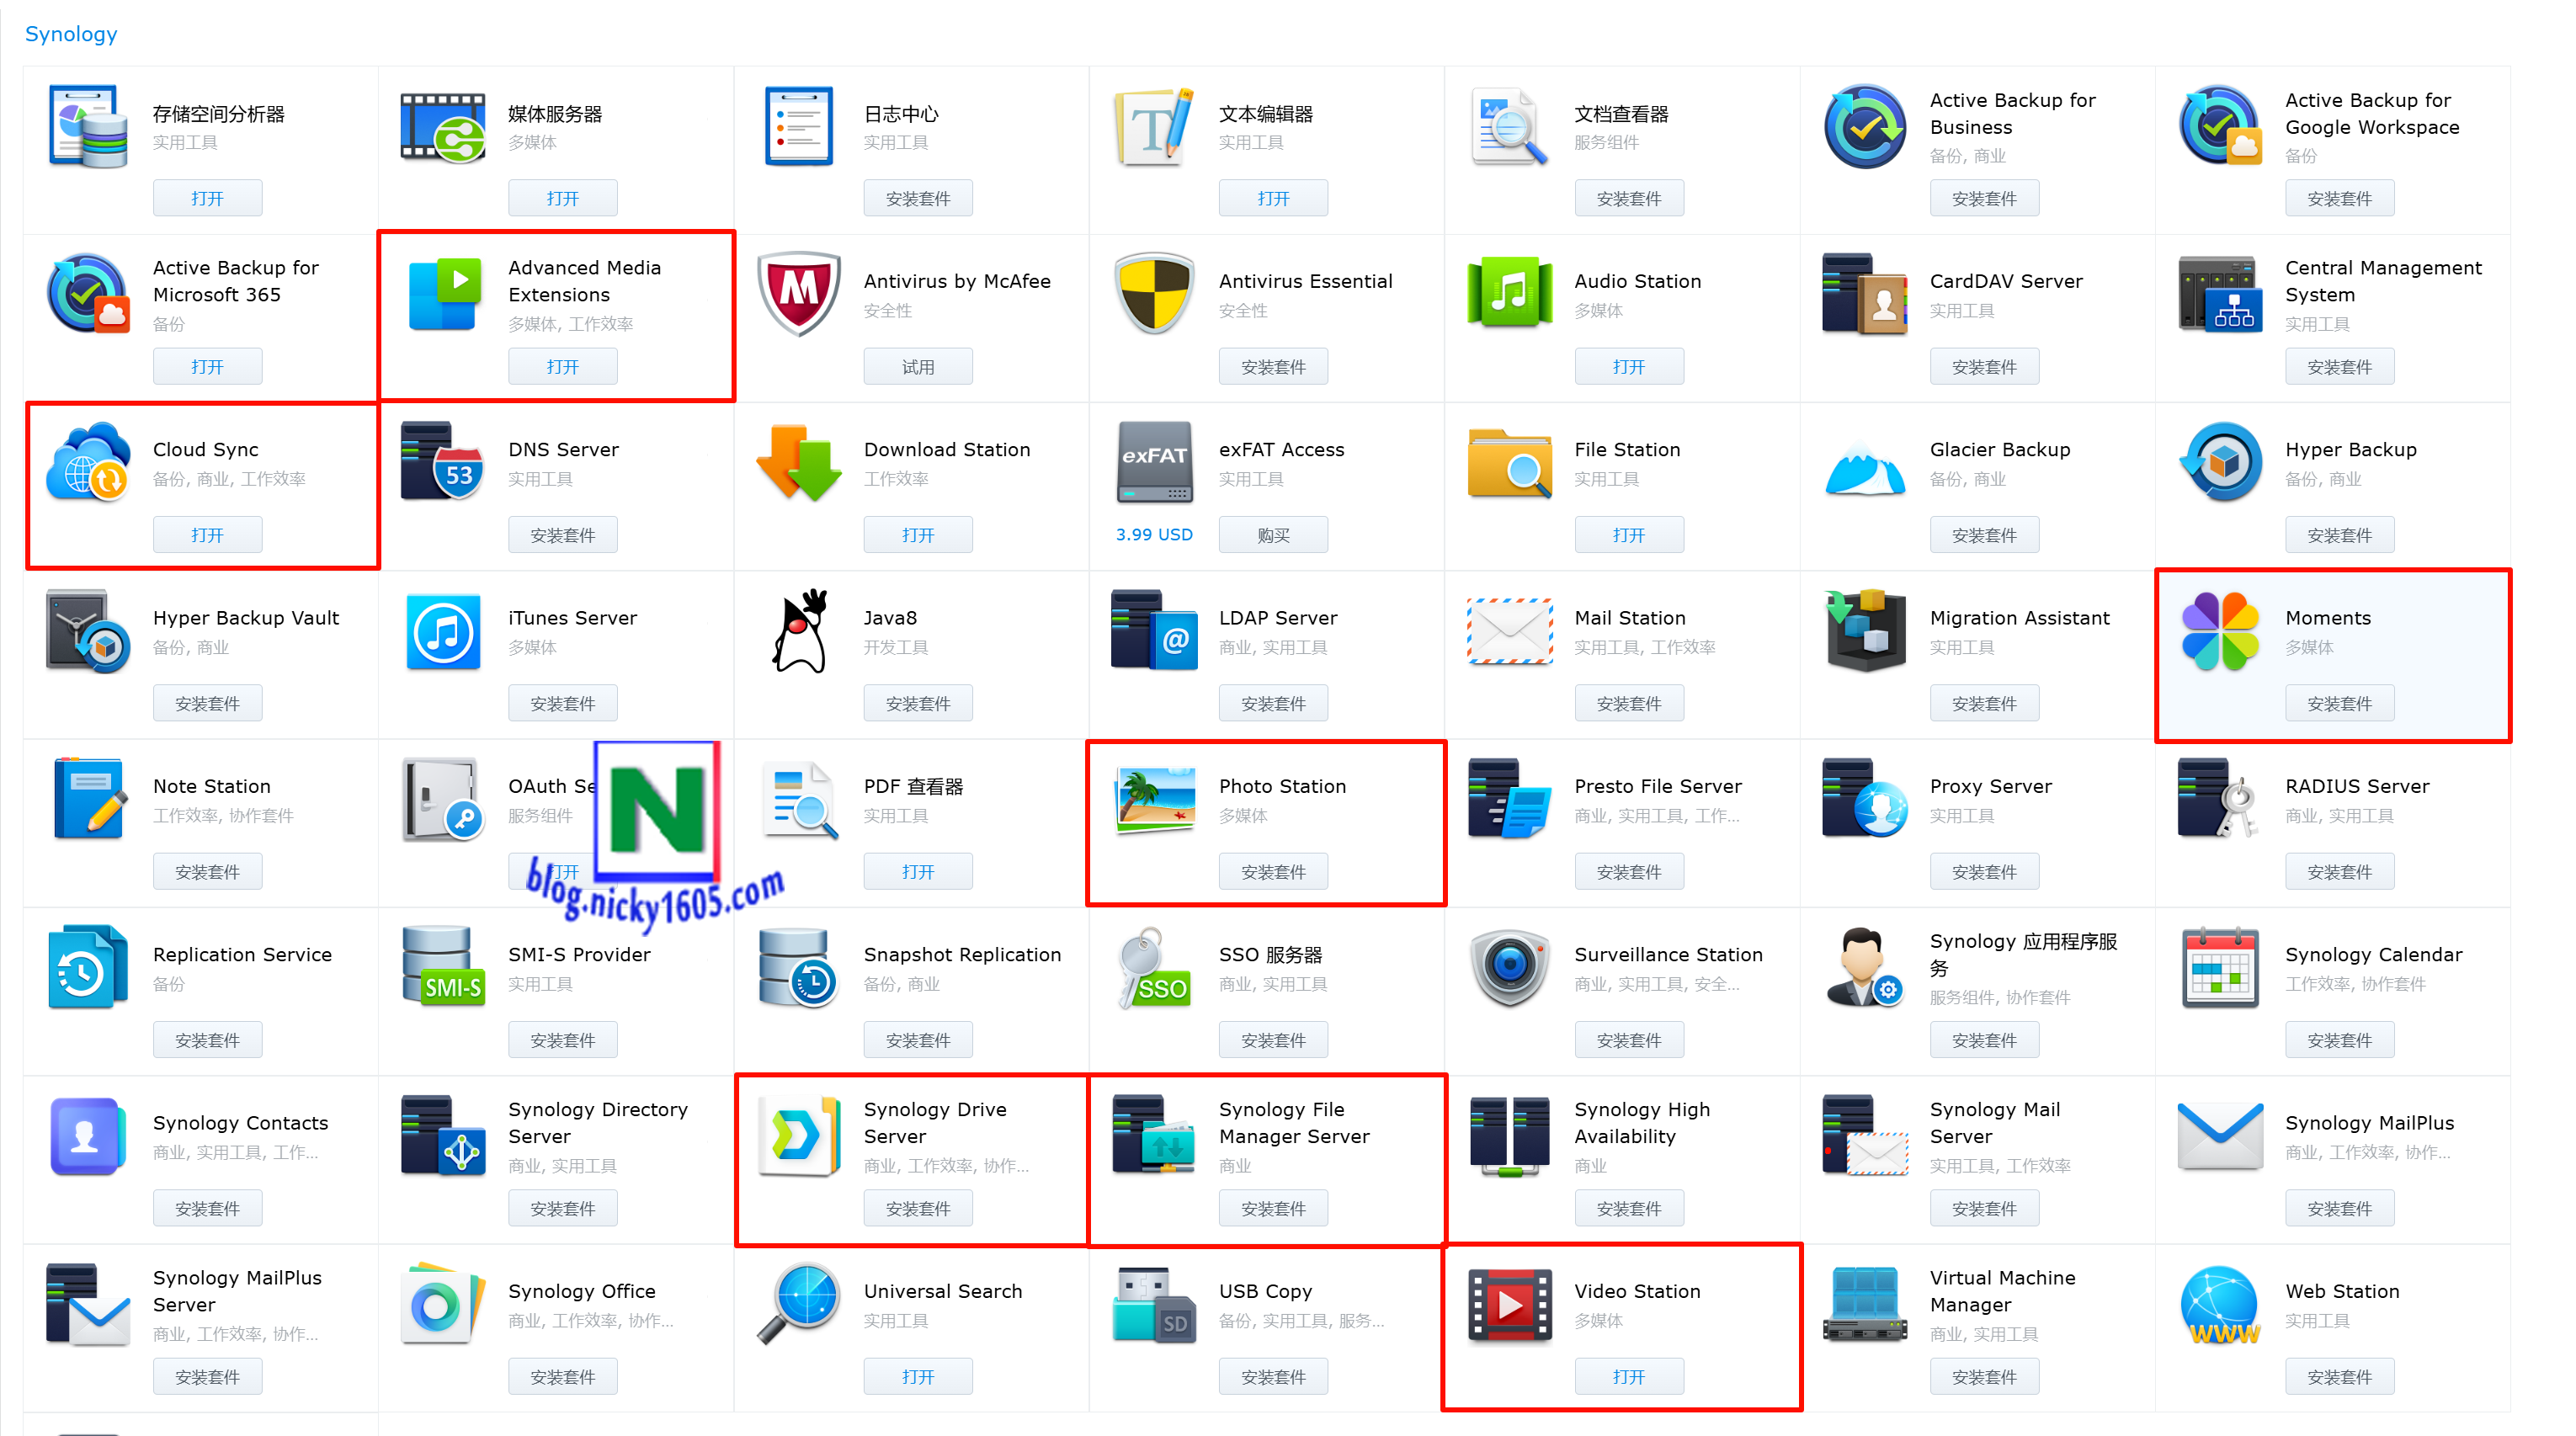Viewport: 2576px width, 1436px height.
Task: Click the Universal Search magnifier icon
Action: click(x=798, y=1304)
